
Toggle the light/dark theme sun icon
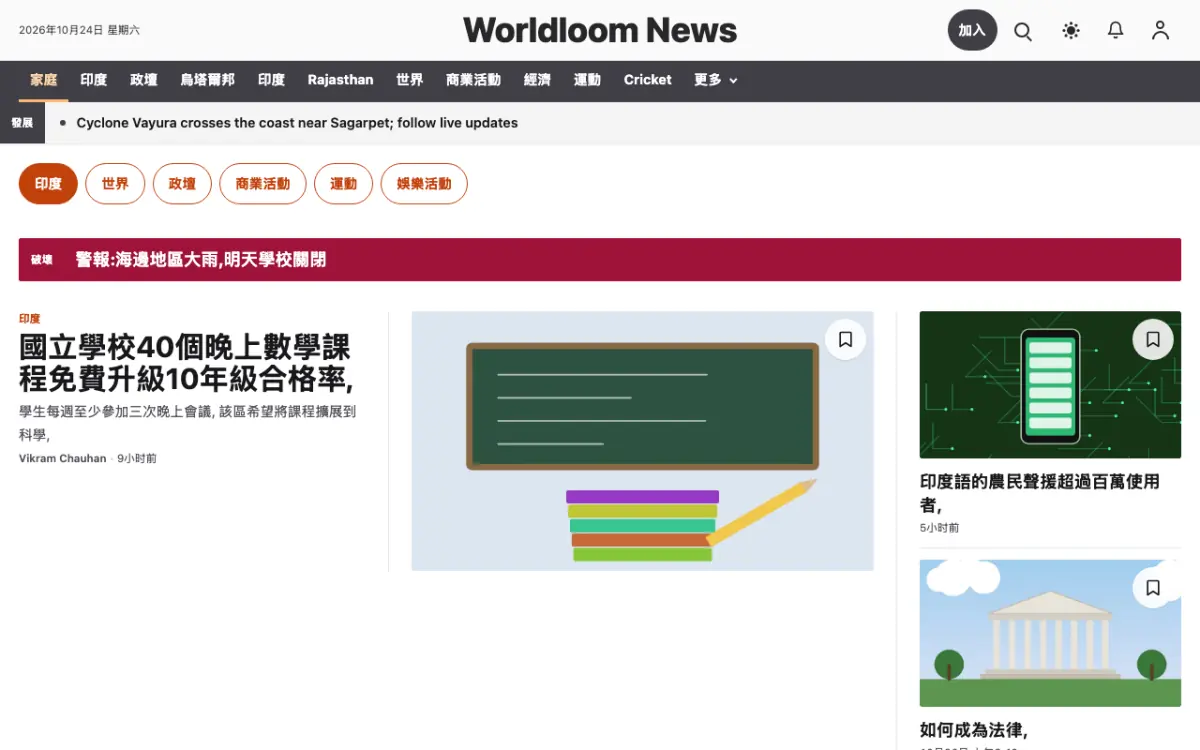pyautogui.click(x=1071, y=31)
